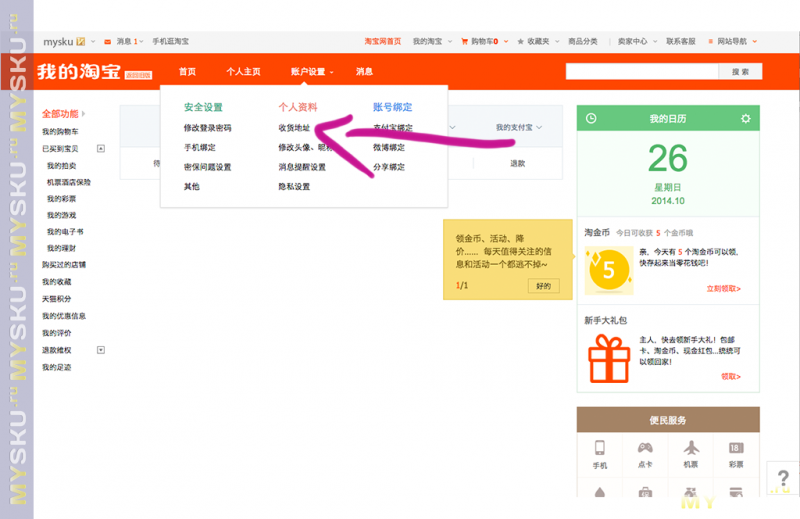
Task: Open 我的购物车 in sidebar
Action: tap(60, 132)
